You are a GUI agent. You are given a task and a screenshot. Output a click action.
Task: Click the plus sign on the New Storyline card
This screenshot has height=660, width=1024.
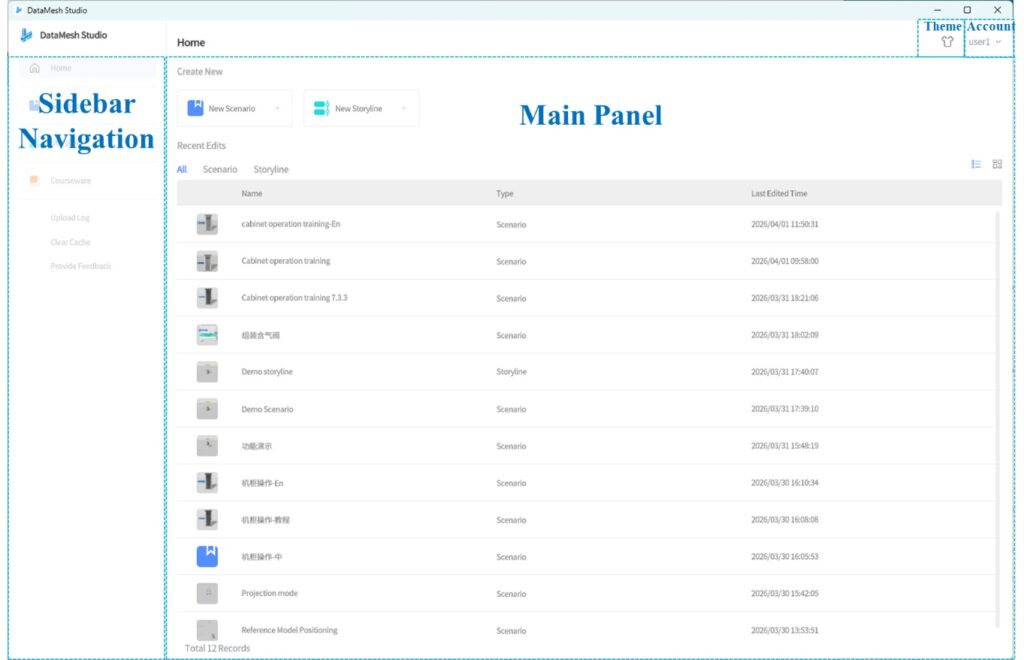[404, 108]
